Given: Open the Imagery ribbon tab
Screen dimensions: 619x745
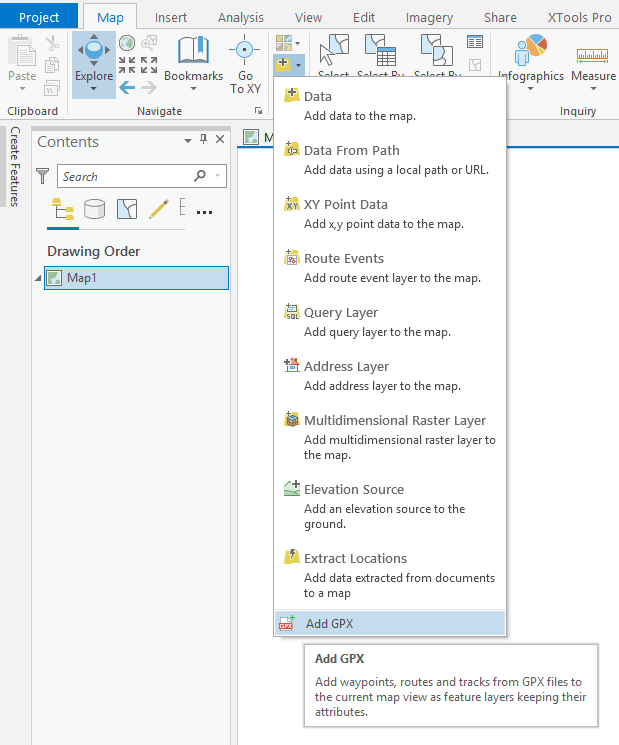Looking at the screenshot, I should (x=429, y=17).
